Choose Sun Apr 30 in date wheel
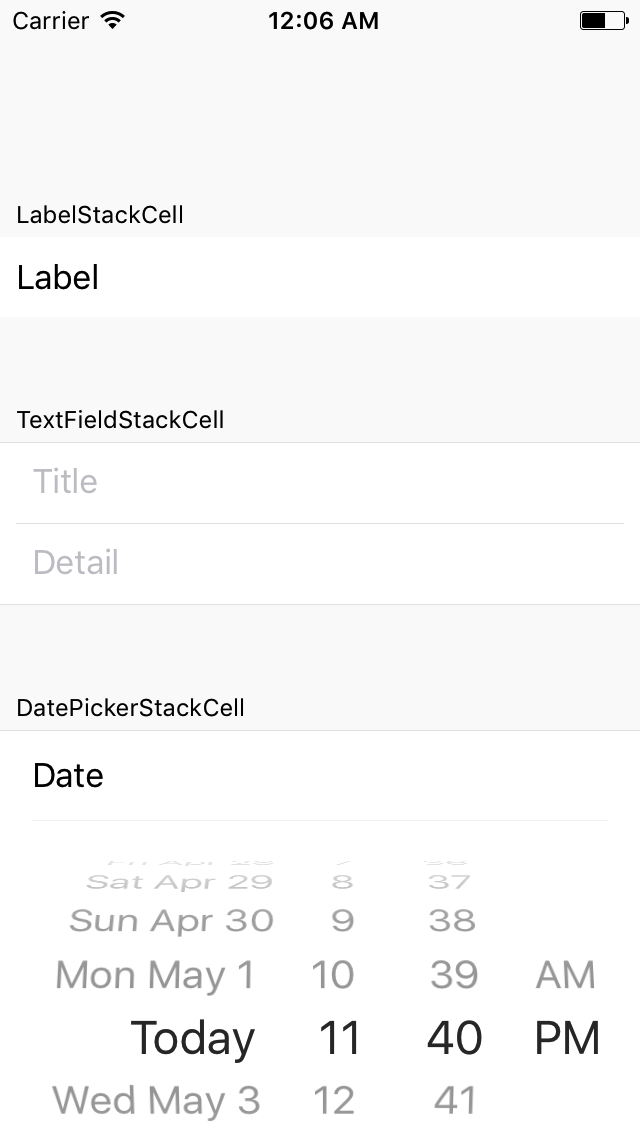 tap(172, 921)
